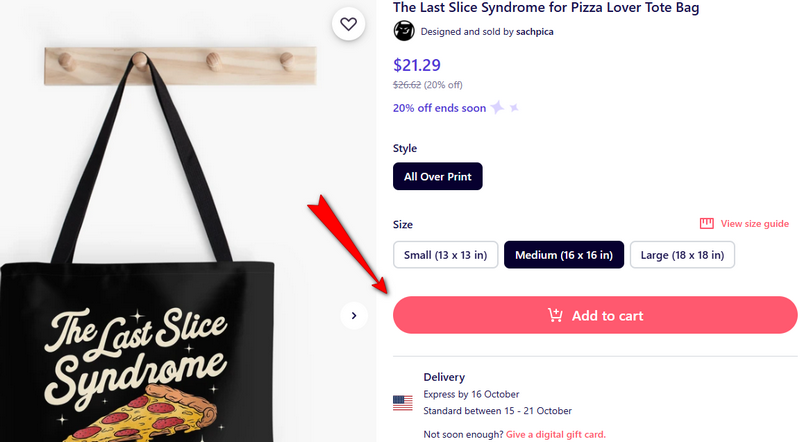Click the heart favorite icon
Screen dimensions: 800x442
point(348,24)
